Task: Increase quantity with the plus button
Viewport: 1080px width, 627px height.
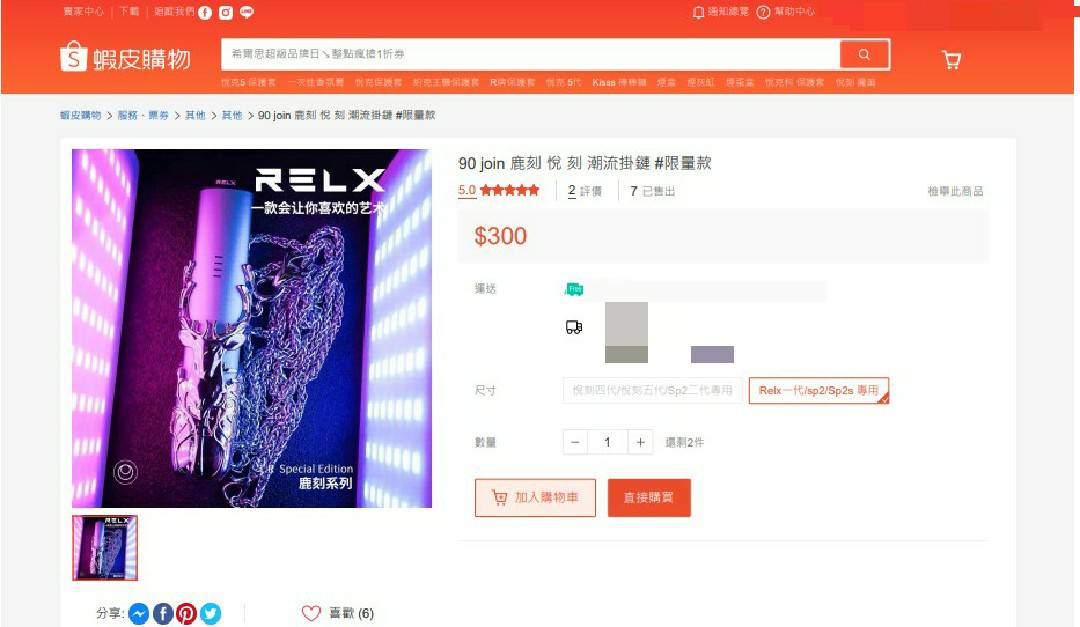Action: (640, 442)
